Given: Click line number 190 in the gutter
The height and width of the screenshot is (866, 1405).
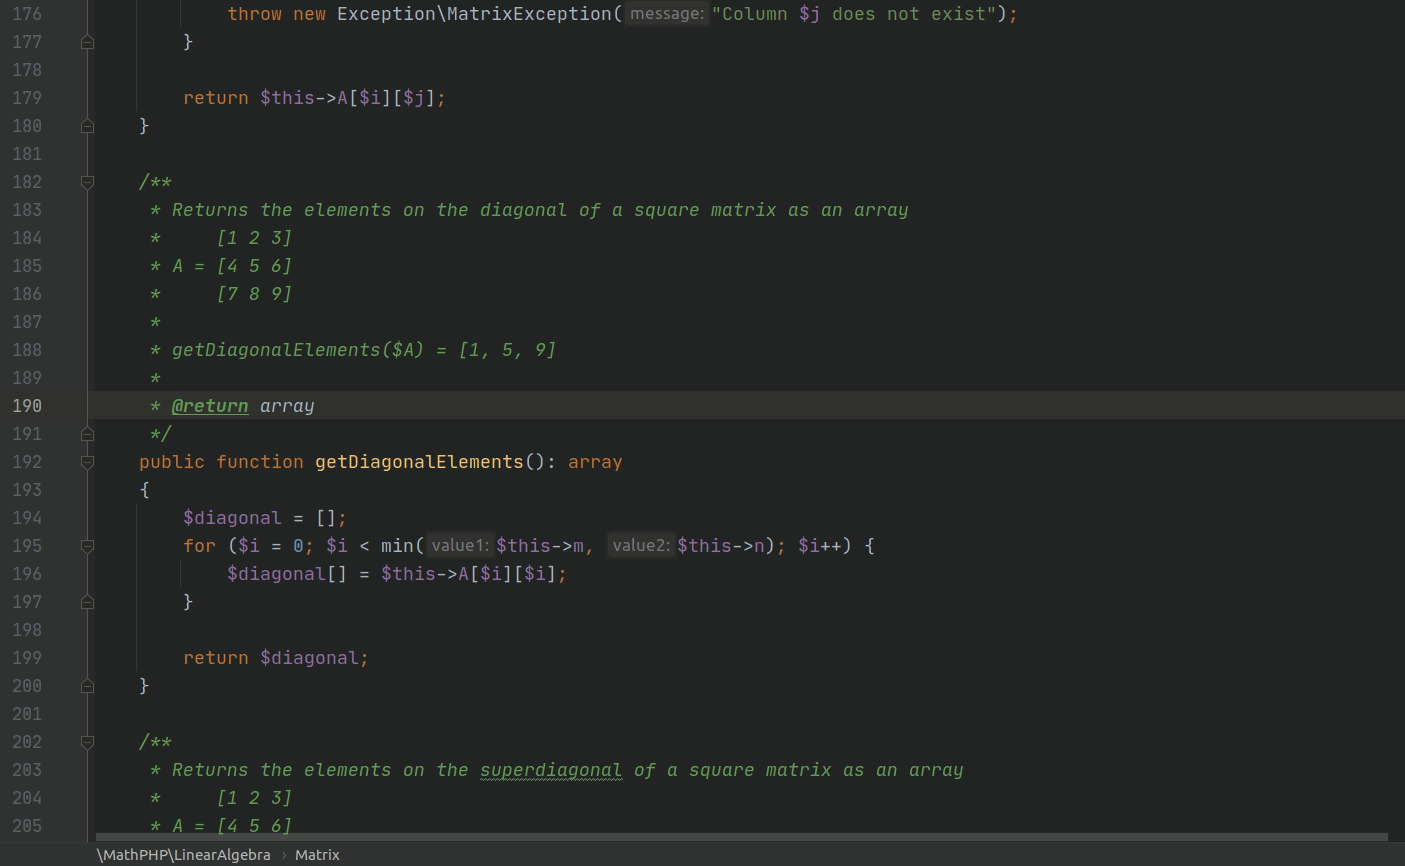Looking at the screenshot, I should click(27, 406).
